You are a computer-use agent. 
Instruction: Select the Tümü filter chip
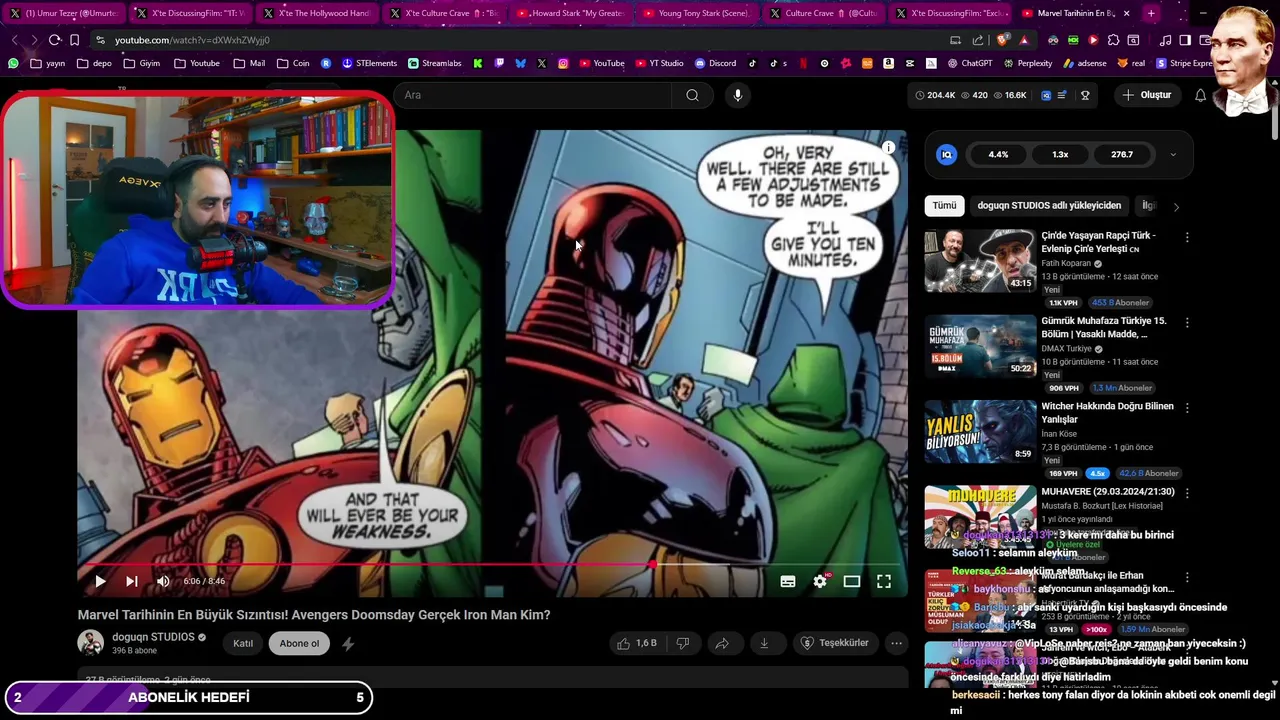tap(944, 205)
